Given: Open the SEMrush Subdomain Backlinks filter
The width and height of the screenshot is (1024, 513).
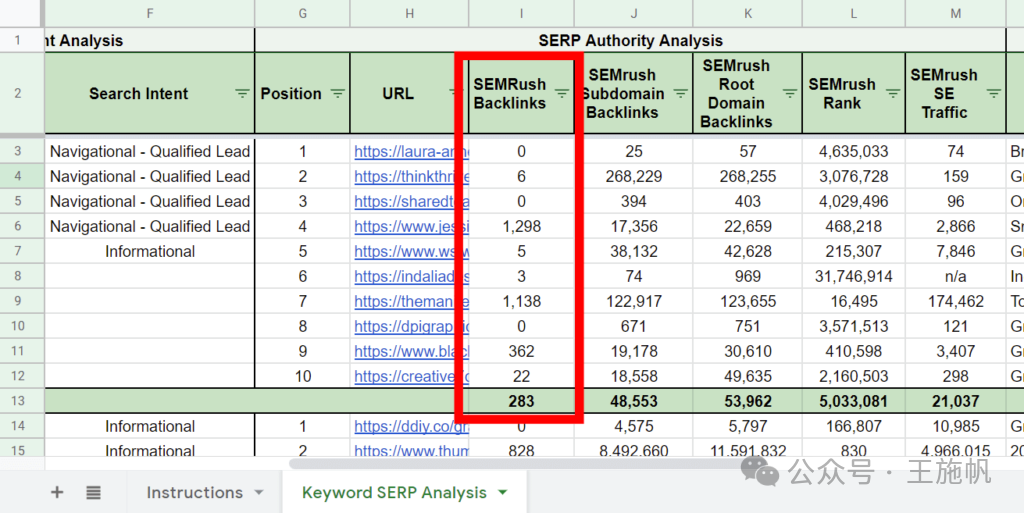Looking at the screenshot, I should coord(680,93).
